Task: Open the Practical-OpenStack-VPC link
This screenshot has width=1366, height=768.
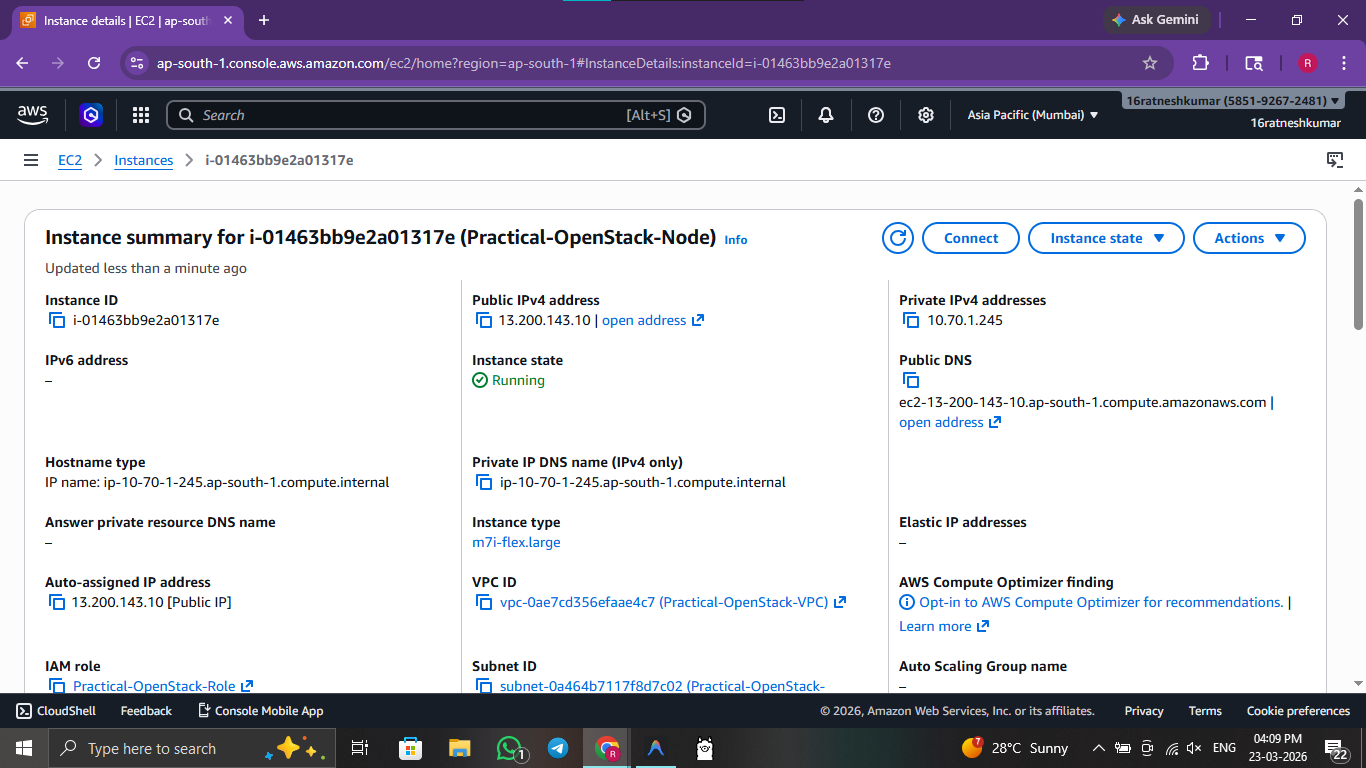Action: coord(673,602)
